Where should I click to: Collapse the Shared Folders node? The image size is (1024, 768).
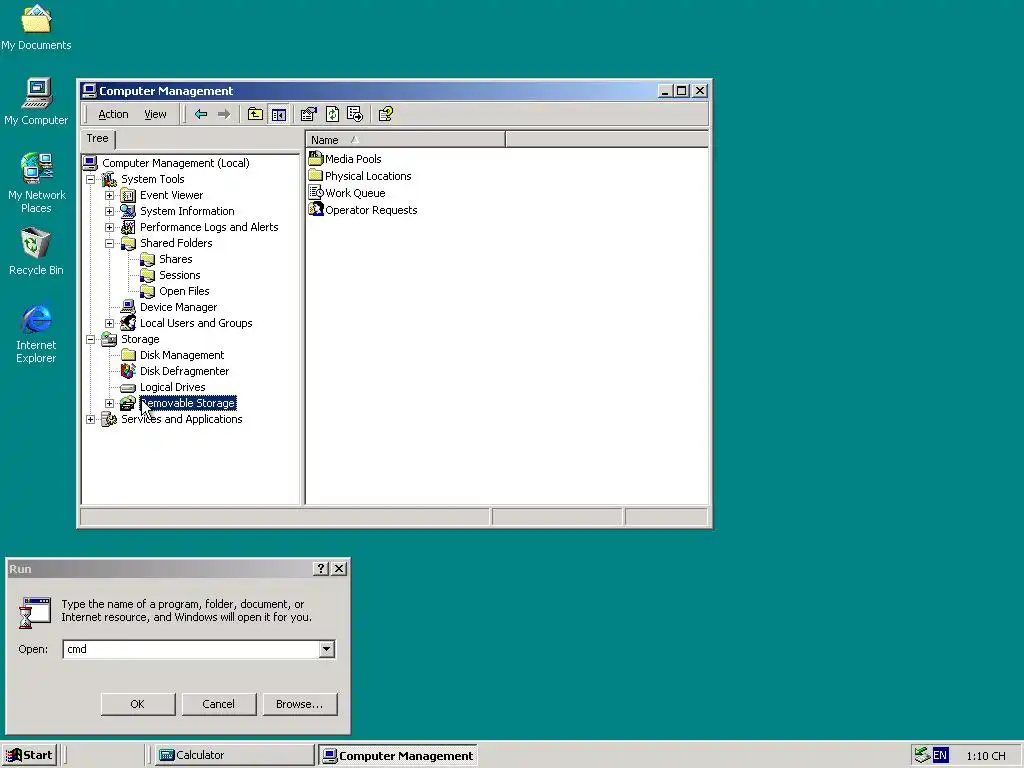110,243
